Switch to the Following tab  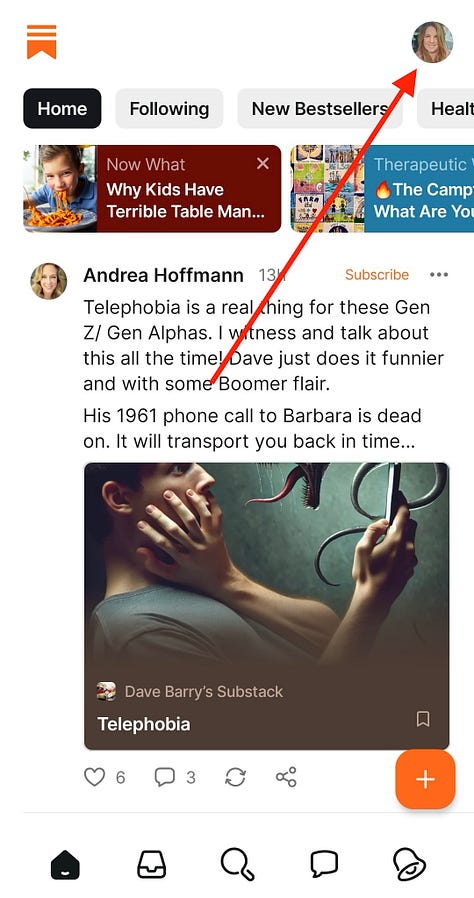coord(169,108)
